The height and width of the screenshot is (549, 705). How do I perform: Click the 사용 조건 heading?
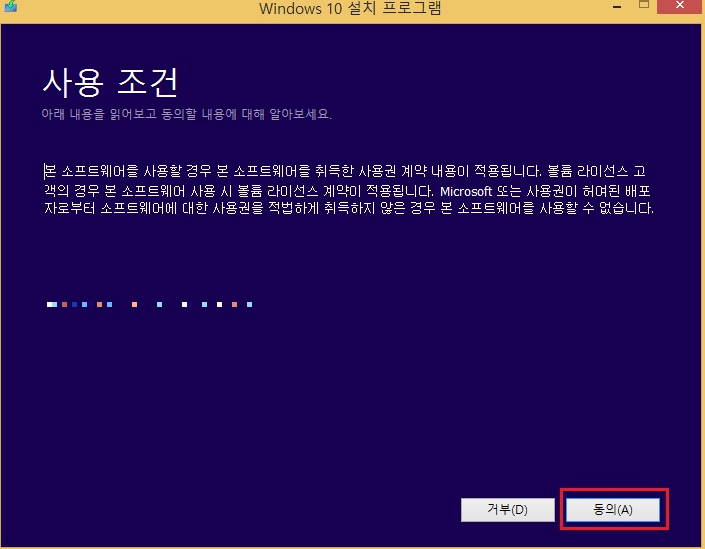coord(110,82)
